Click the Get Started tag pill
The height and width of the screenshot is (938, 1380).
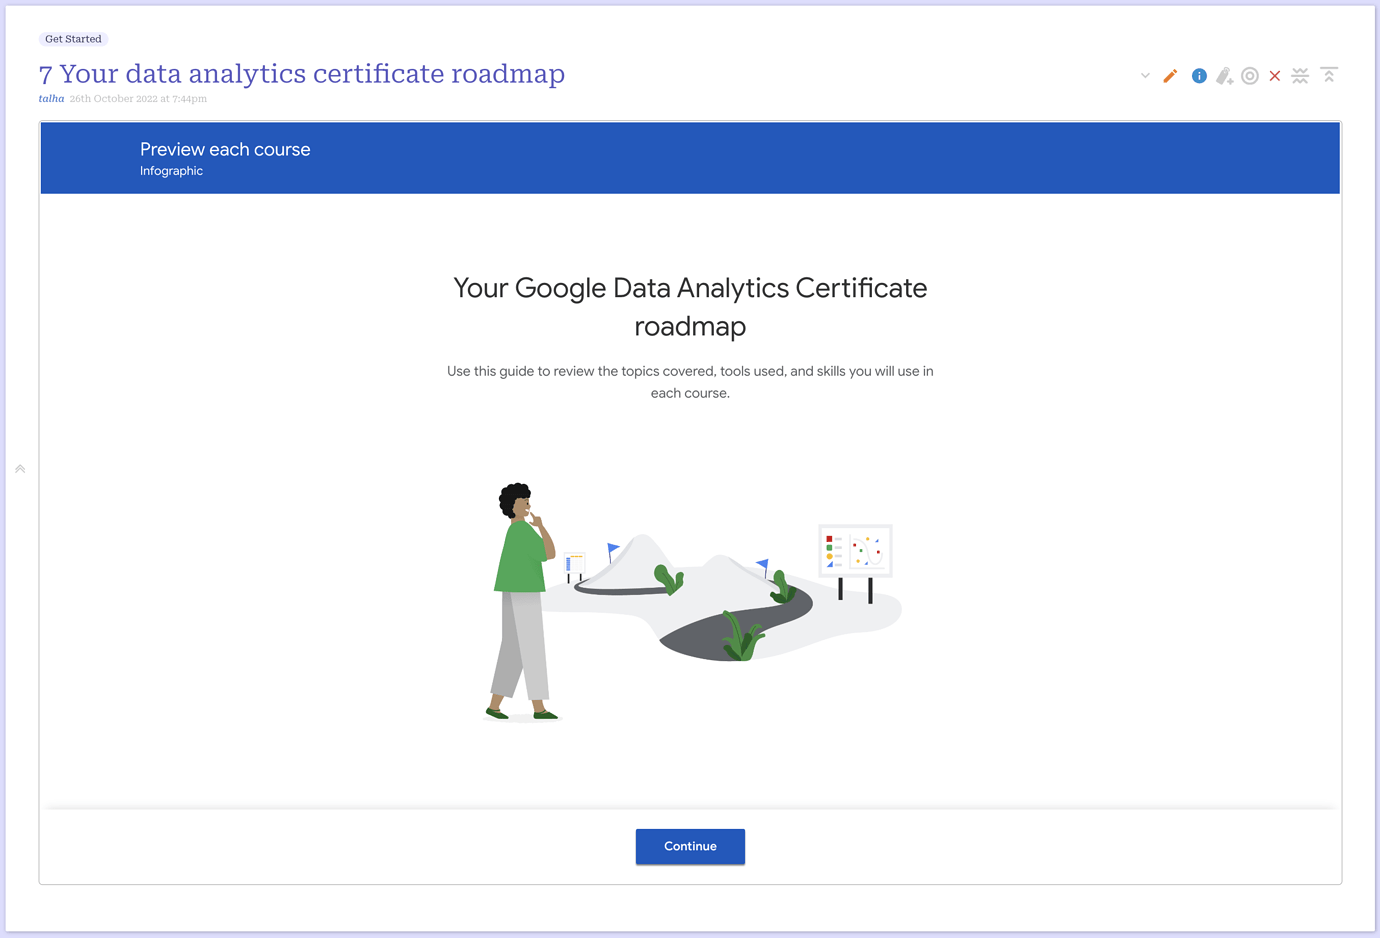73,39
